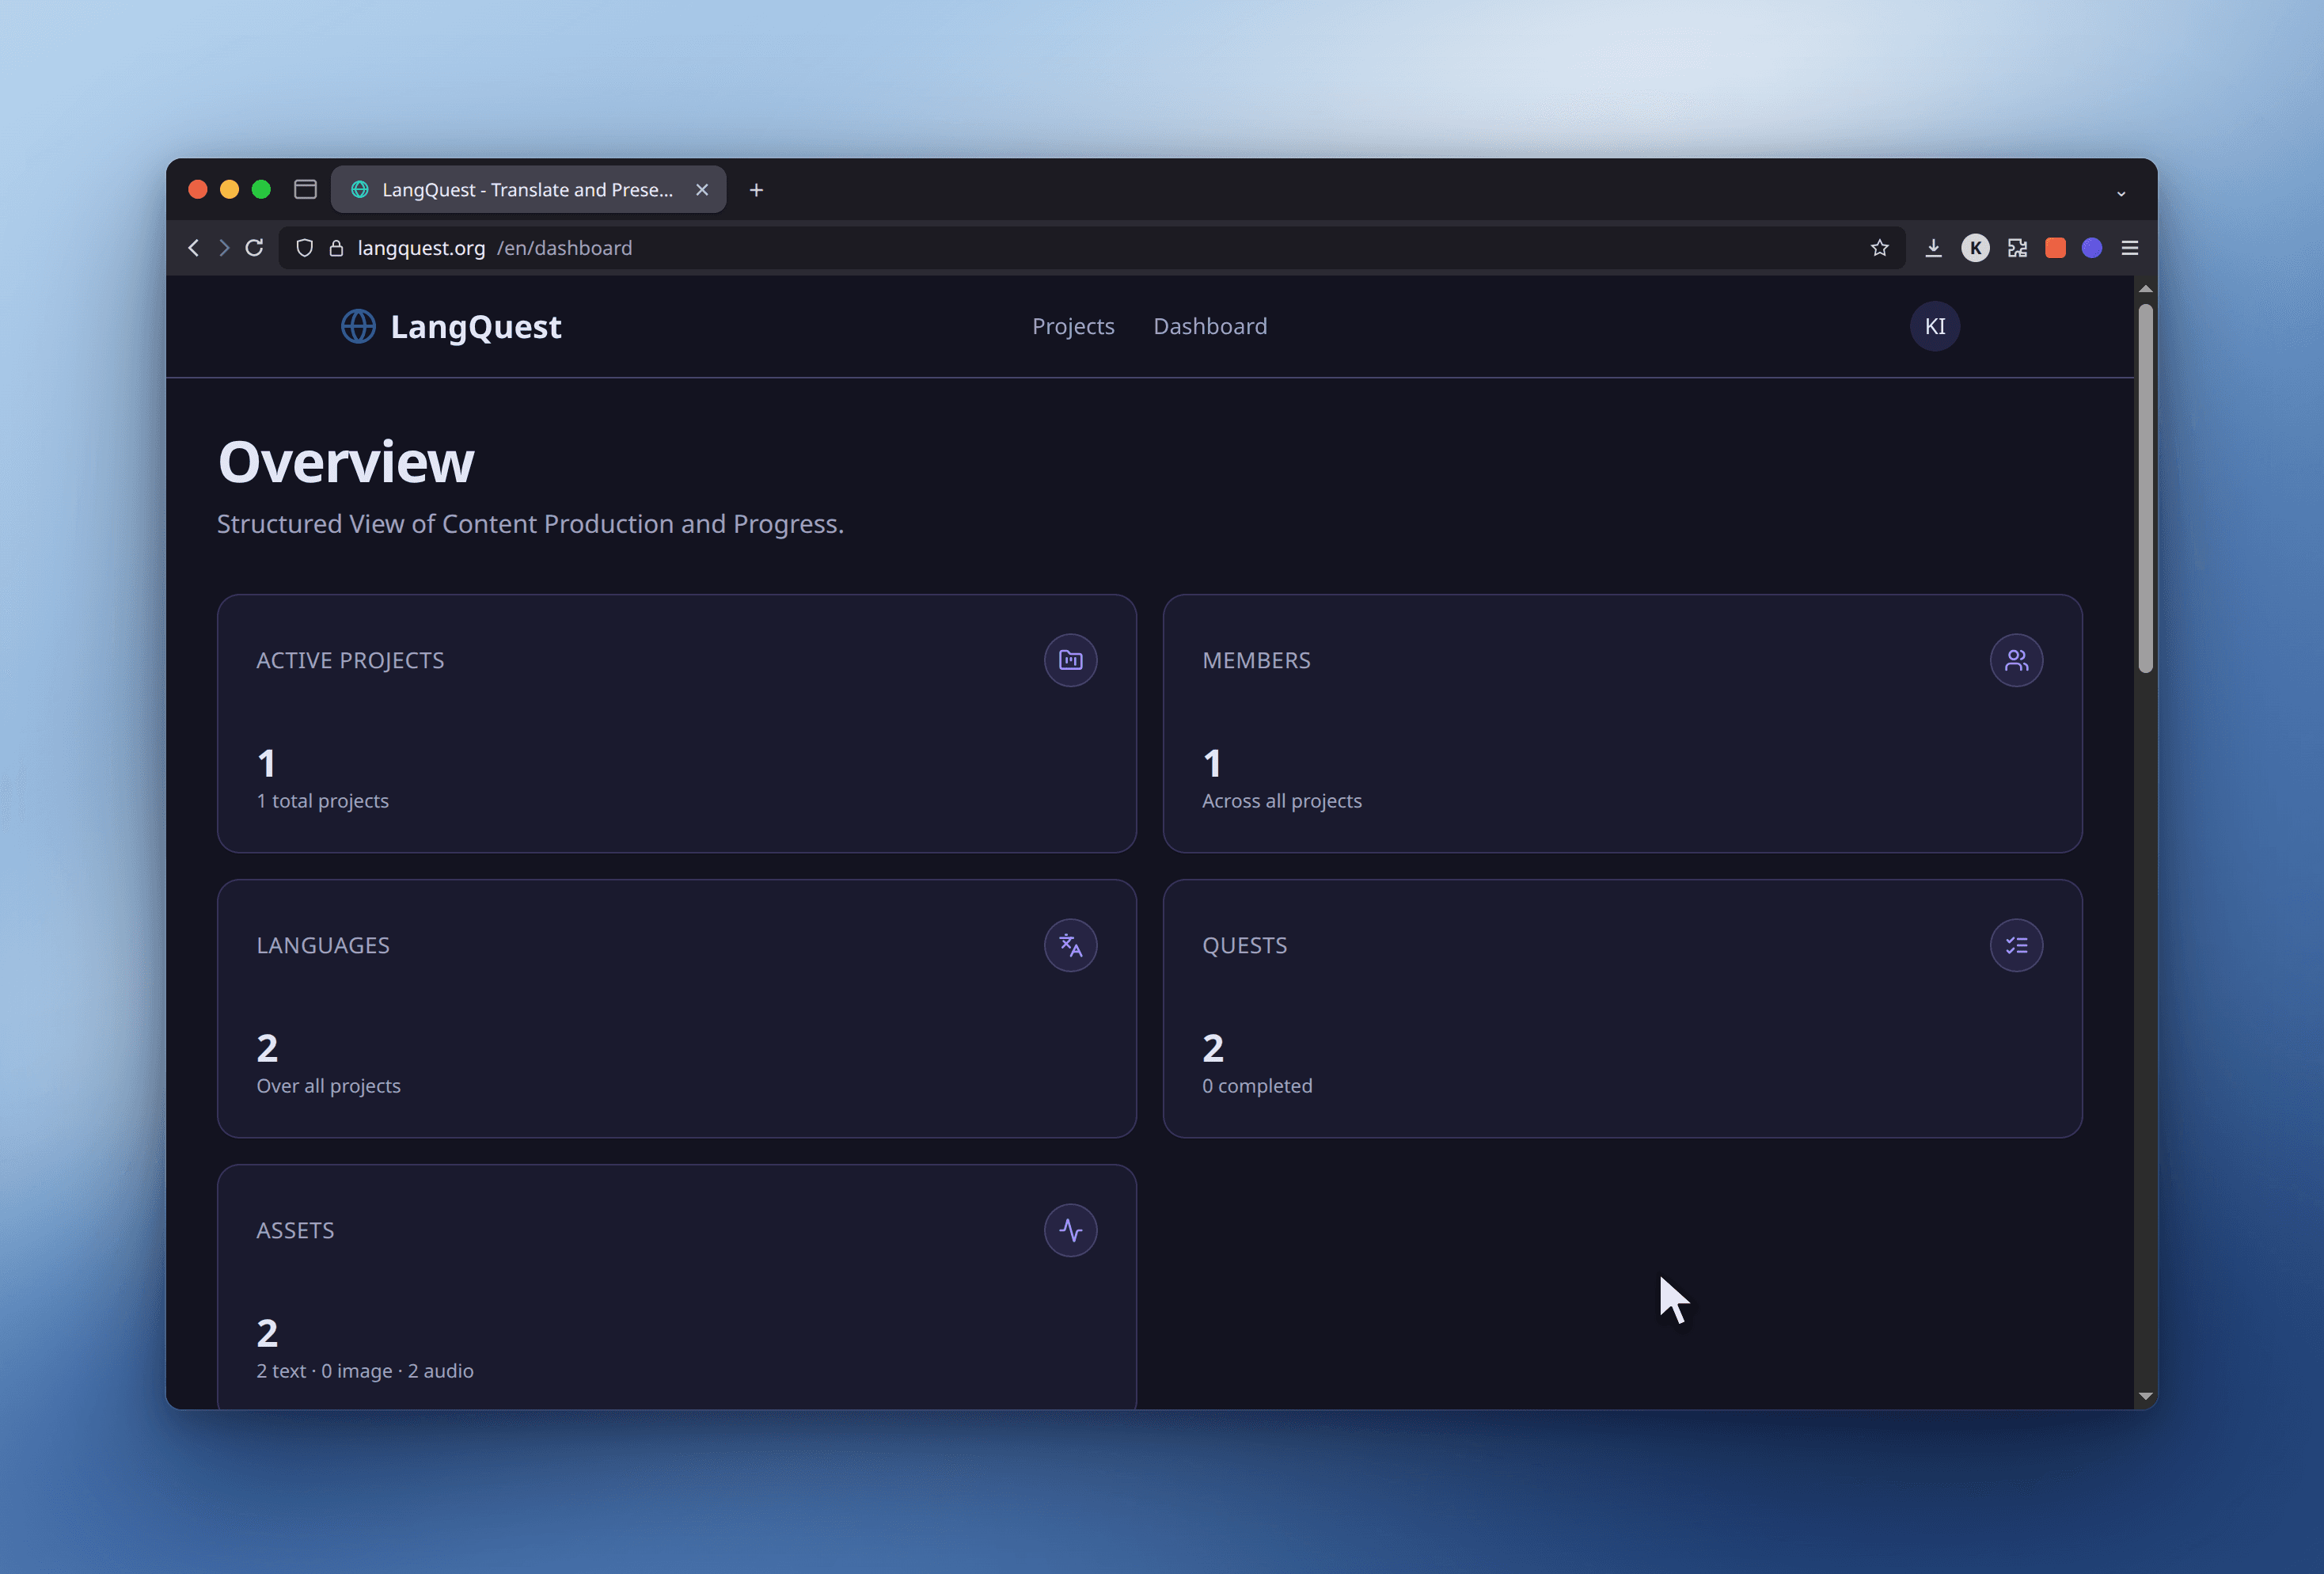2324x1574 pixels.
Task: Click the QUESTS card title
Action: click(1244, 945)
